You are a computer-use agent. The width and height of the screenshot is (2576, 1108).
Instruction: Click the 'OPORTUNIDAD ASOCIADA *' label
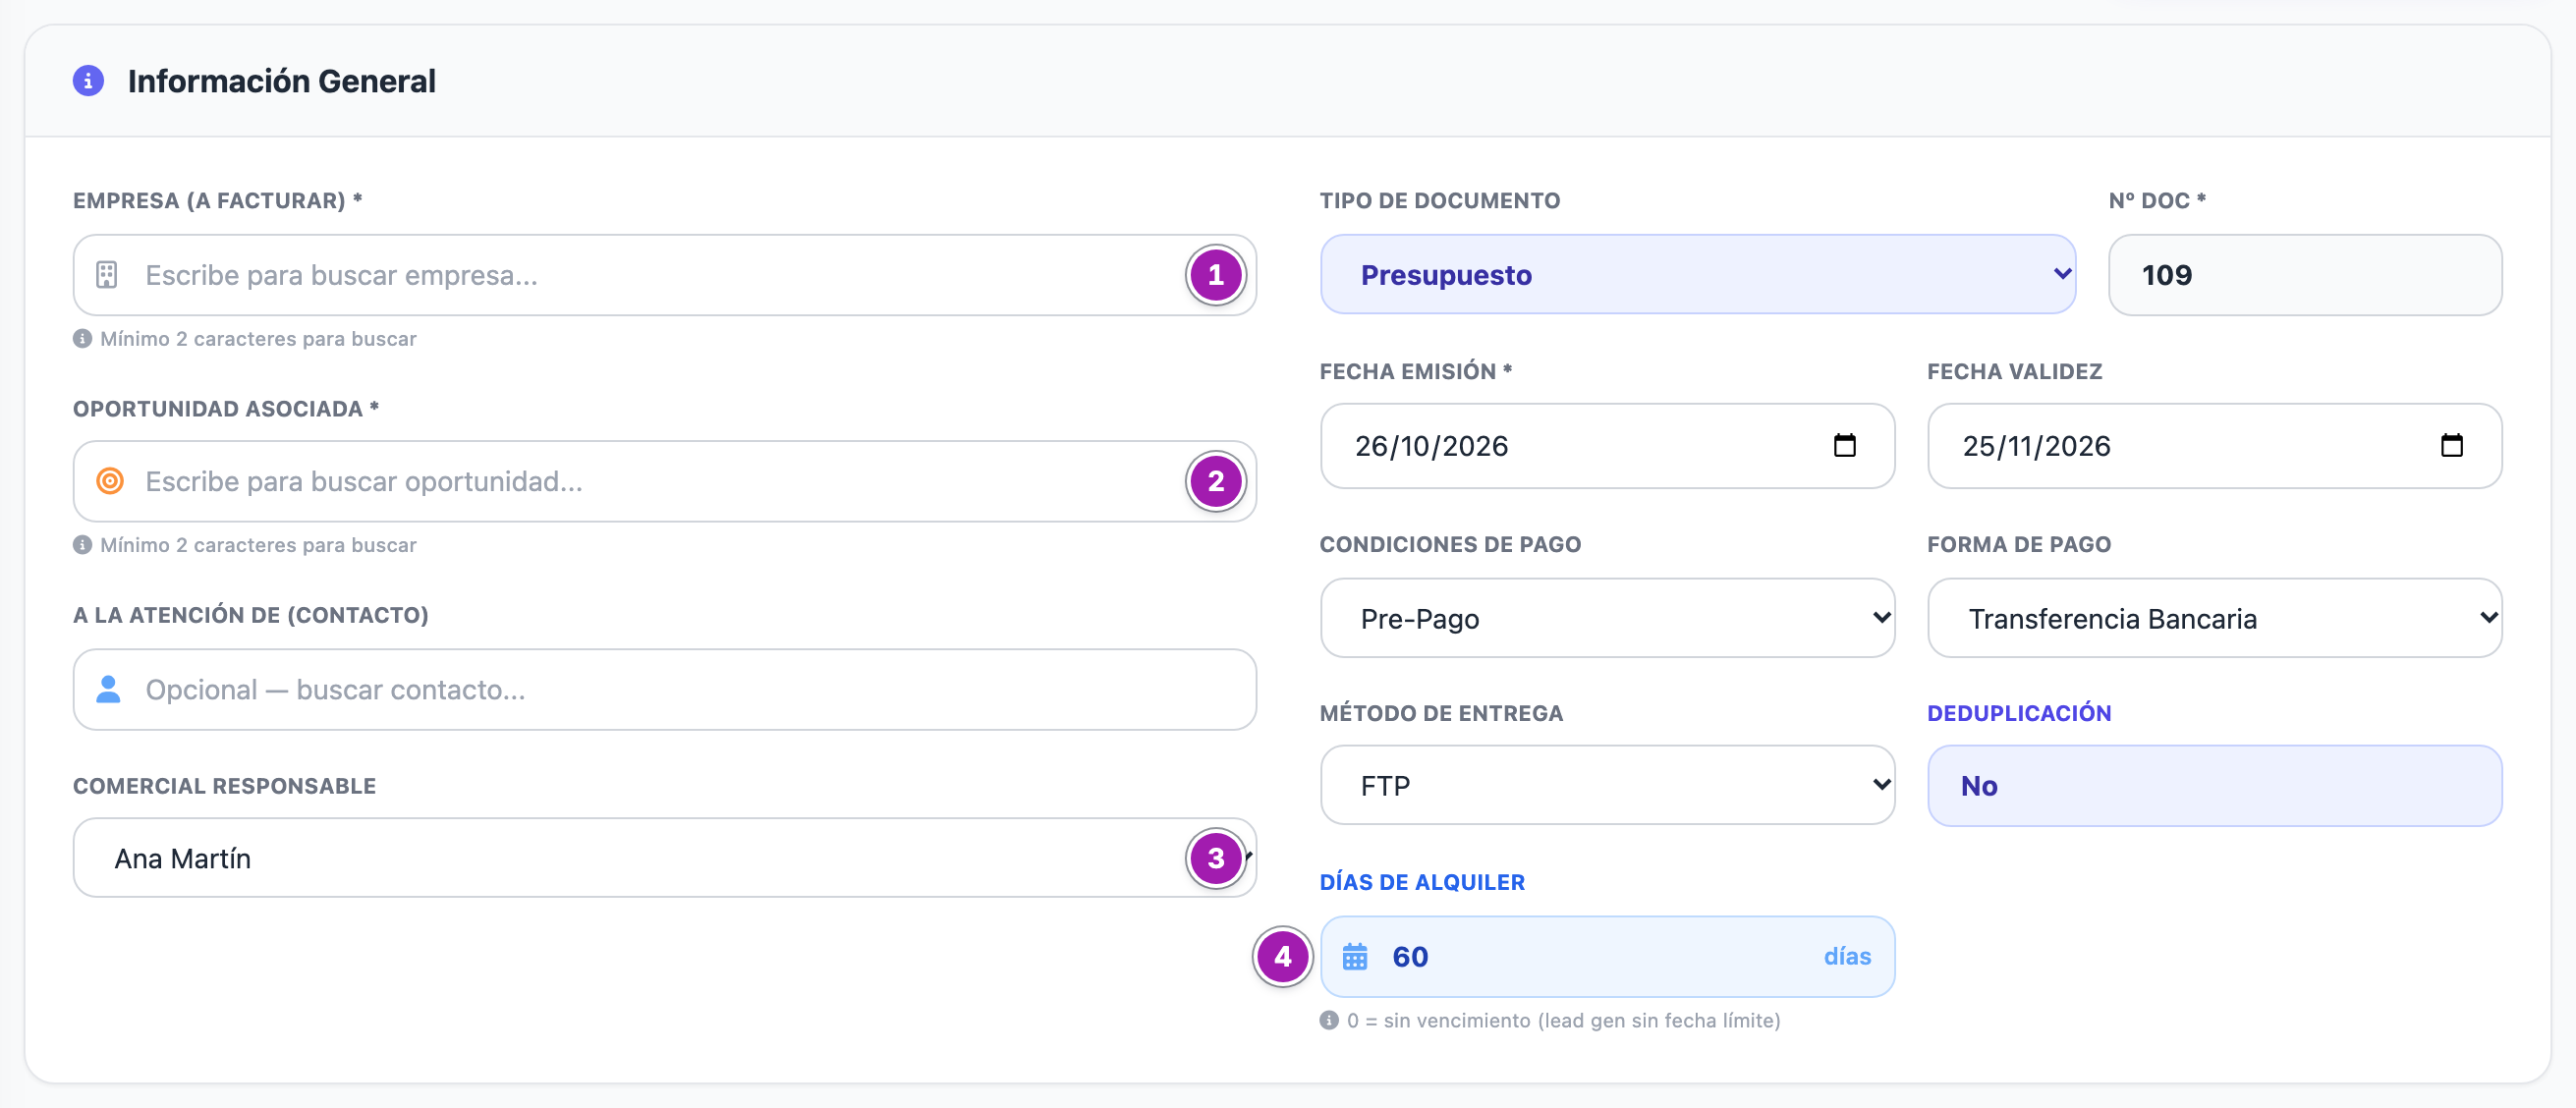pos(226,408)
